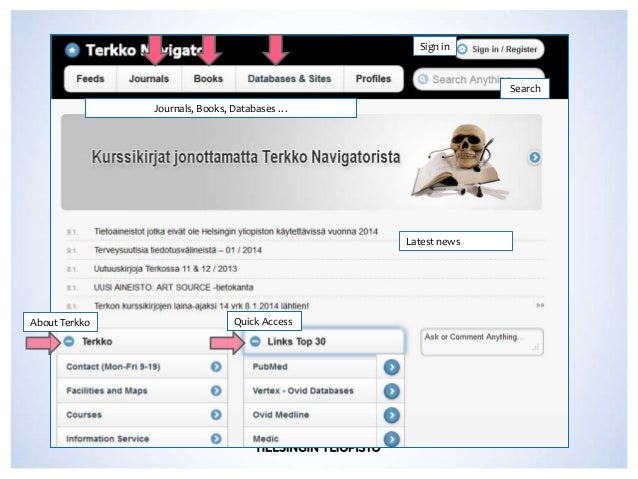Viewport: 638px width, 479px height.
Task: Select Information Service entry text
Action: pyautogui.click(x=107, y=439)
